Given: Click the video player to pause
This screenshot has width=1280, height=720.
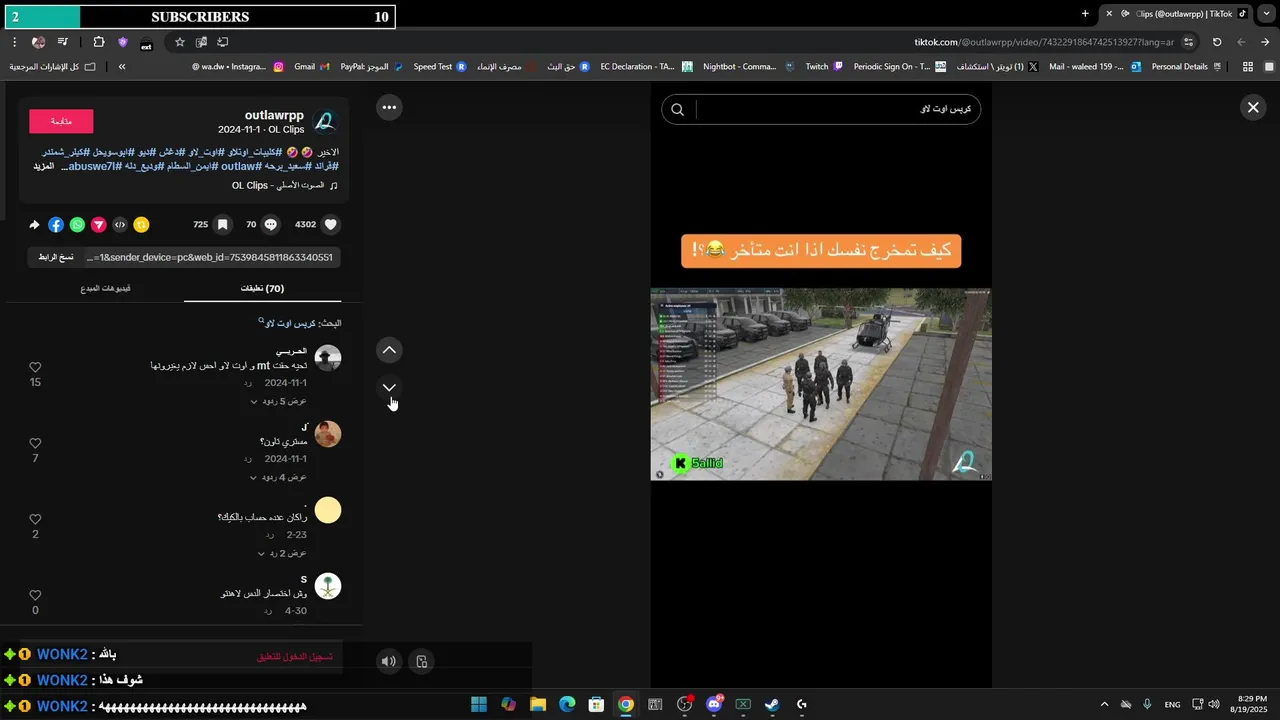Looking at the screenshot, I should click(821, 384).
